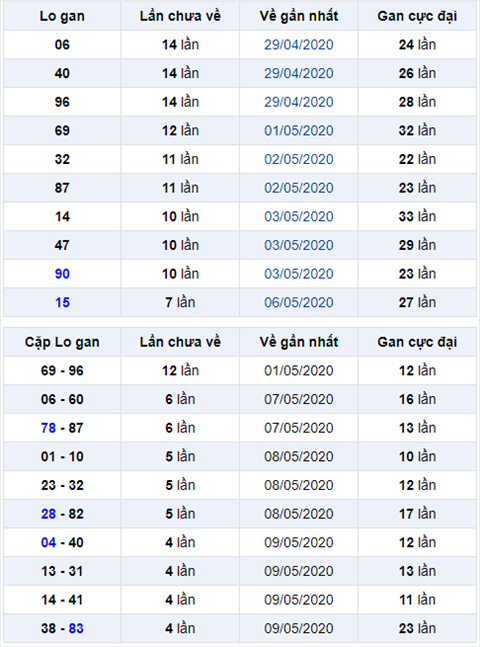This screenshot has width=480, height=647.
Task: Open the blue number 15 link
Action: coord(62,302)
